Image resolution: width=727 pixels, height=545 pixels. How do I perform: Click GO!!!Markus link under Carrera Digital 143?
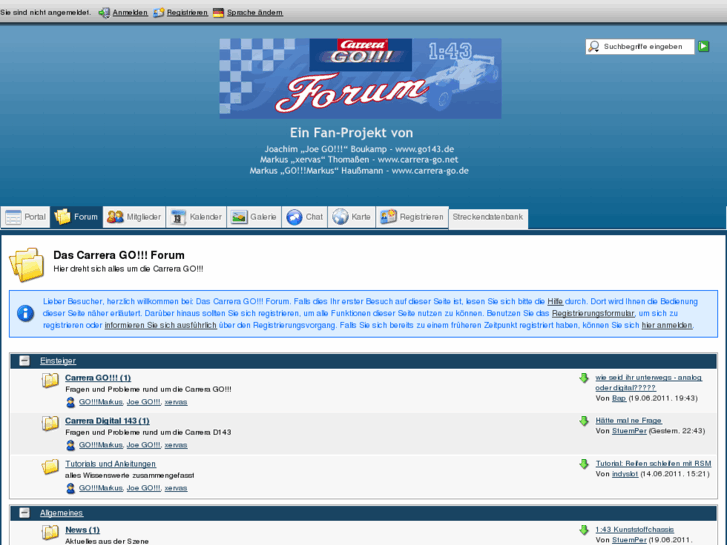point(101,445)
